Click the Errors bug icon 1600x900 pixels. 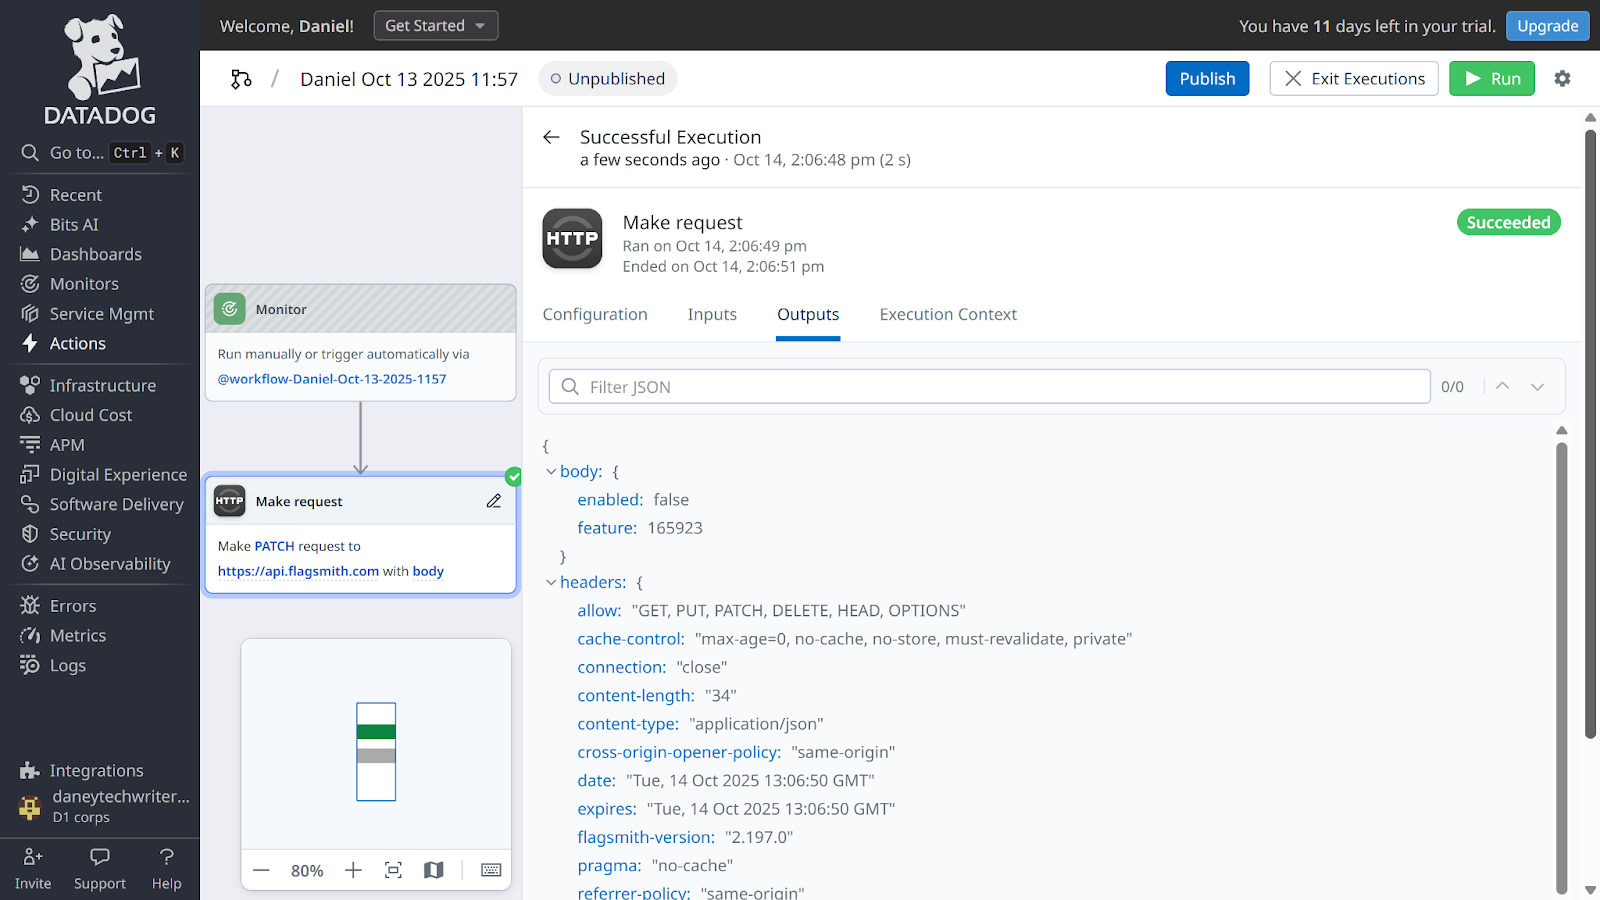click(30, 606)
